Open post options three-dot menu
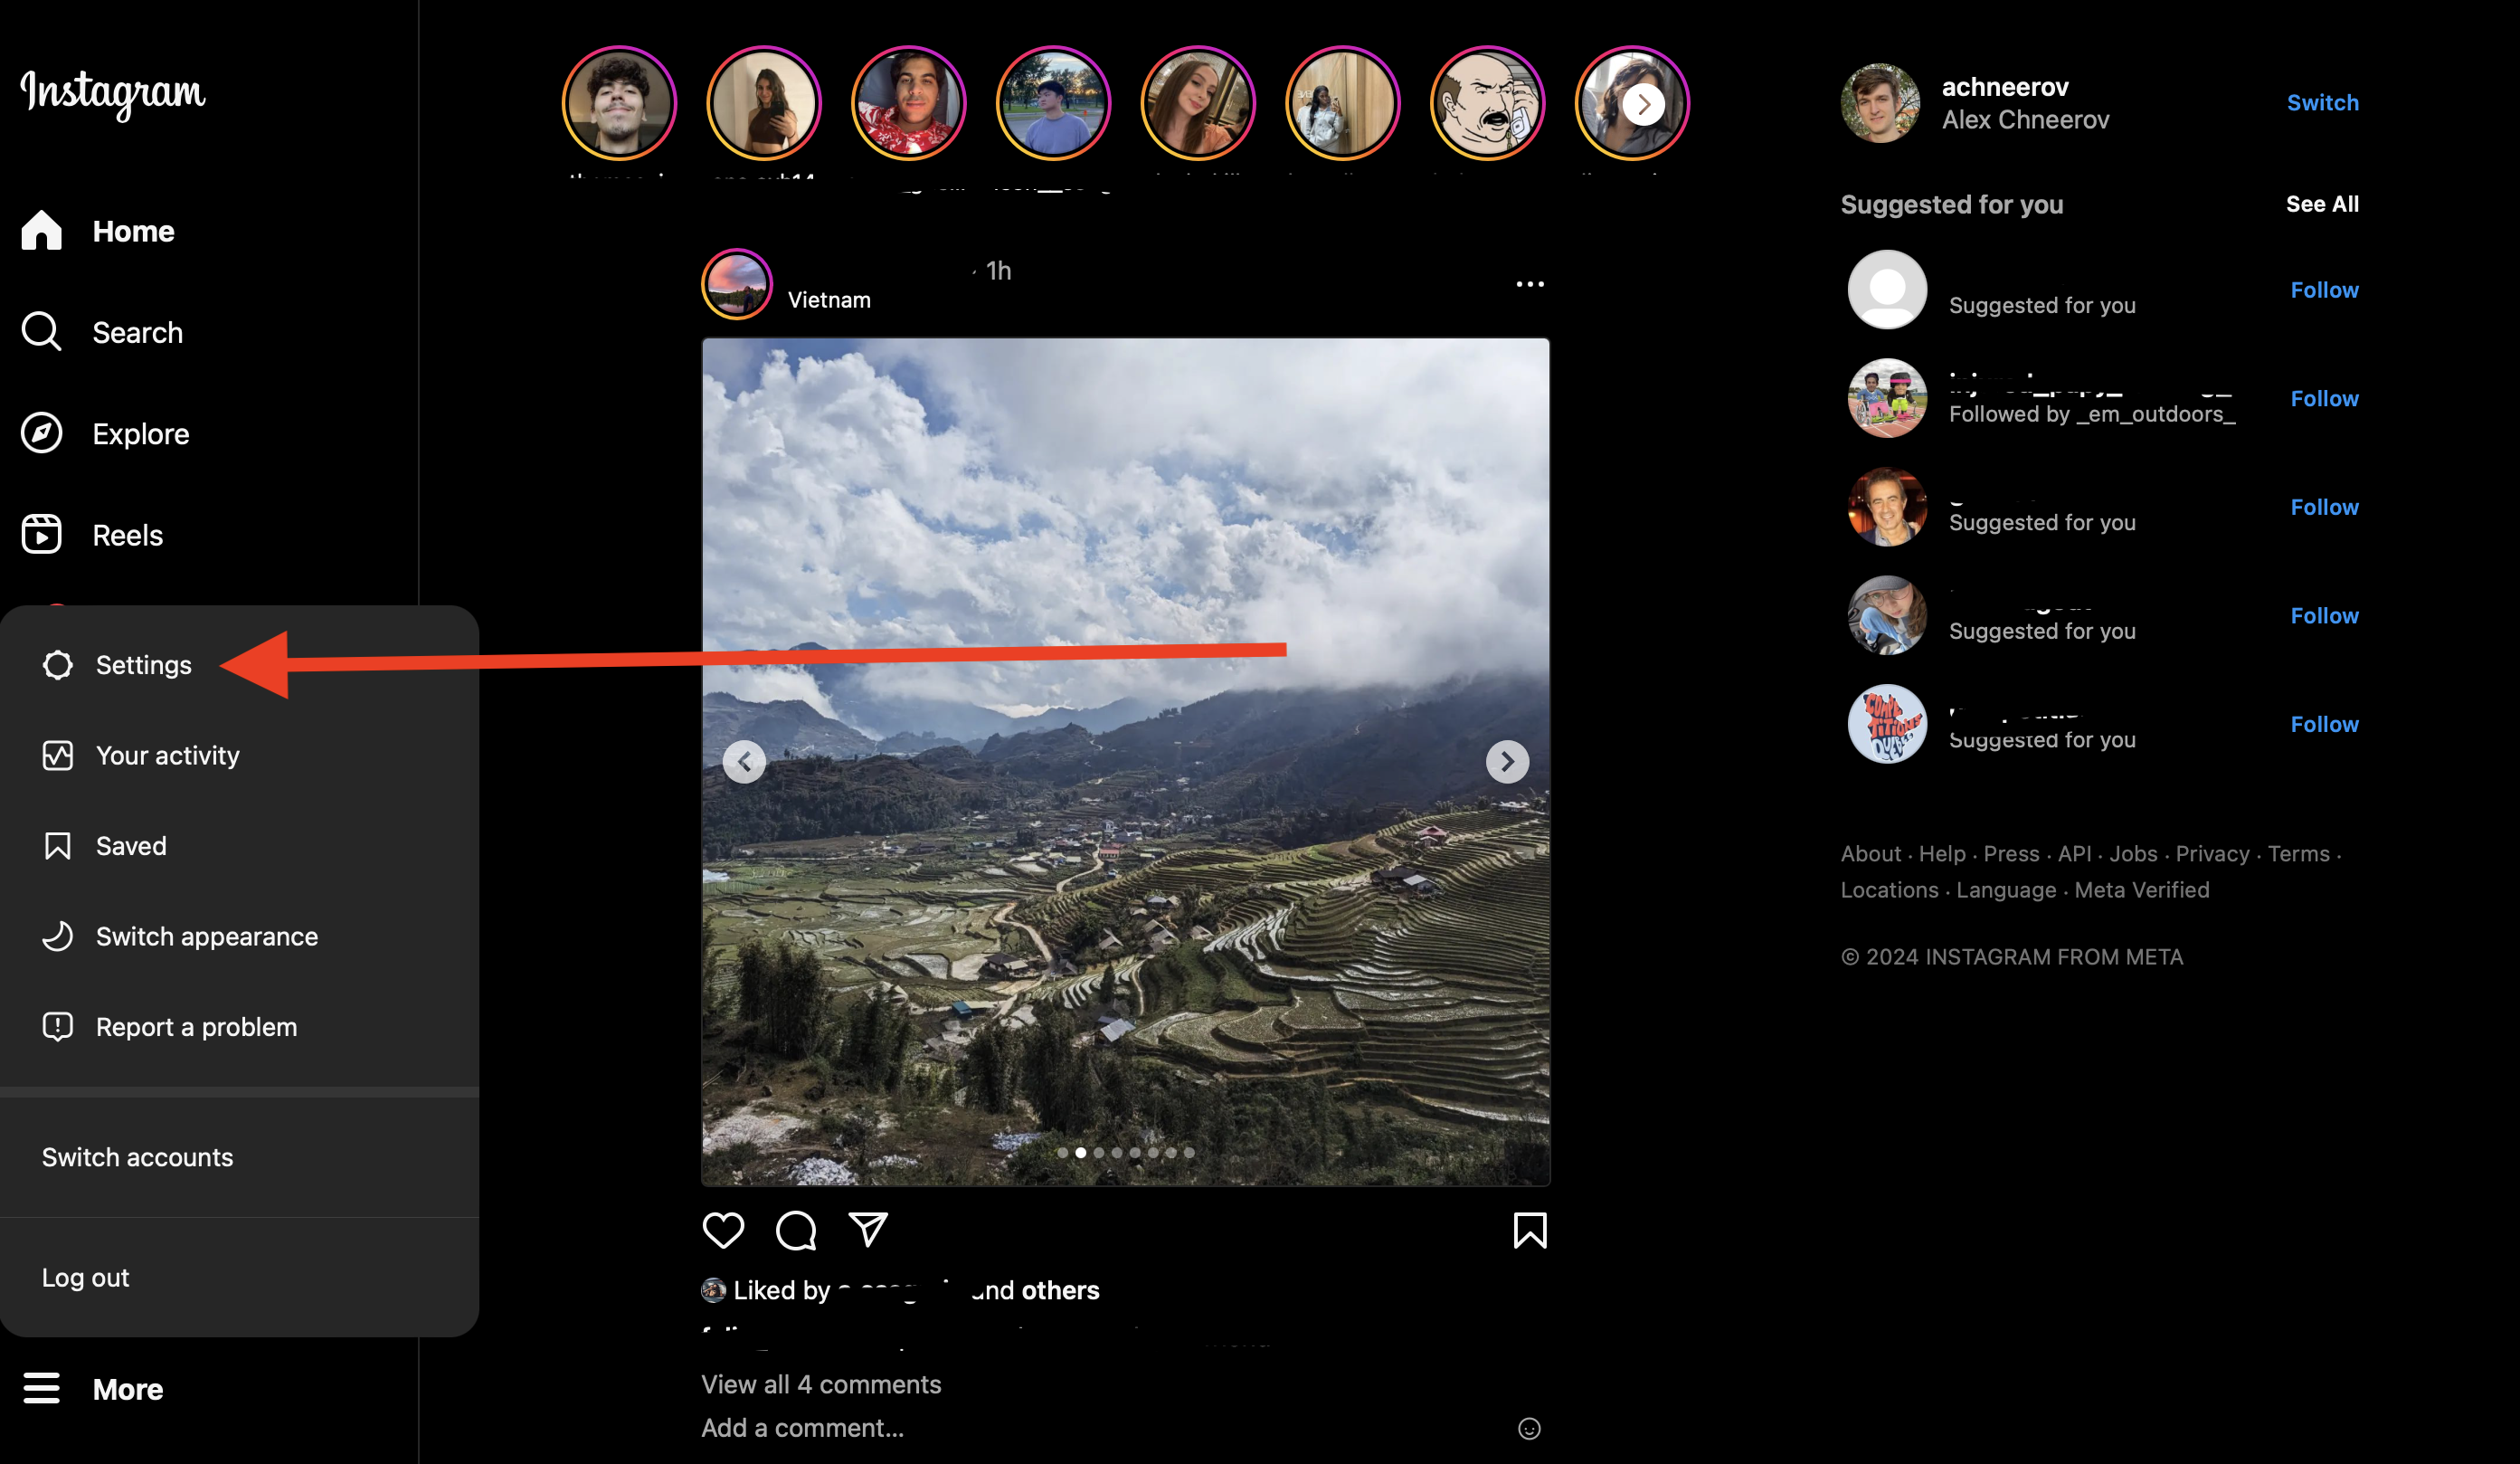Screen dimensions: 2520x1464 (x=1529, y=285)
